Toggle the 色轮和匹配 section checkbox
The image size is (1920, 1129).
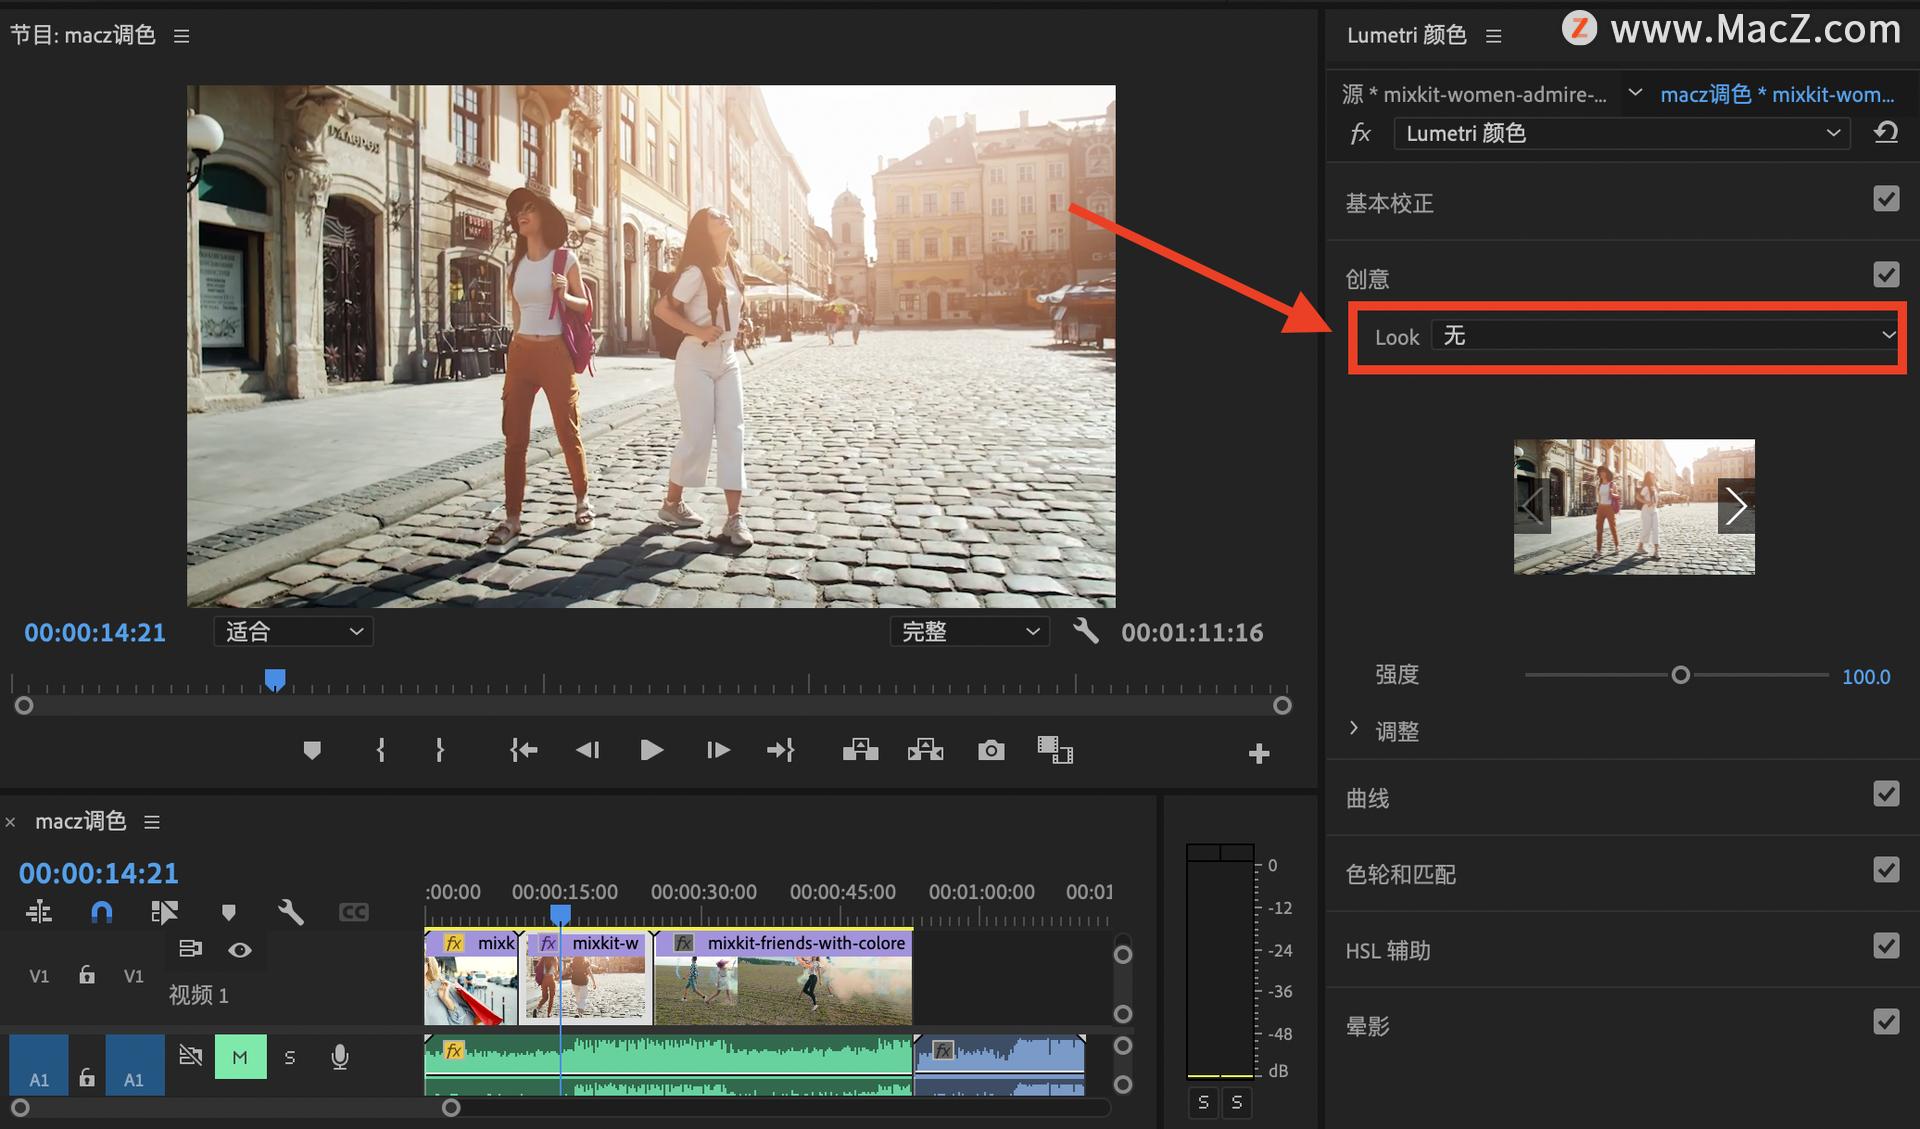tap(1886, 870)
